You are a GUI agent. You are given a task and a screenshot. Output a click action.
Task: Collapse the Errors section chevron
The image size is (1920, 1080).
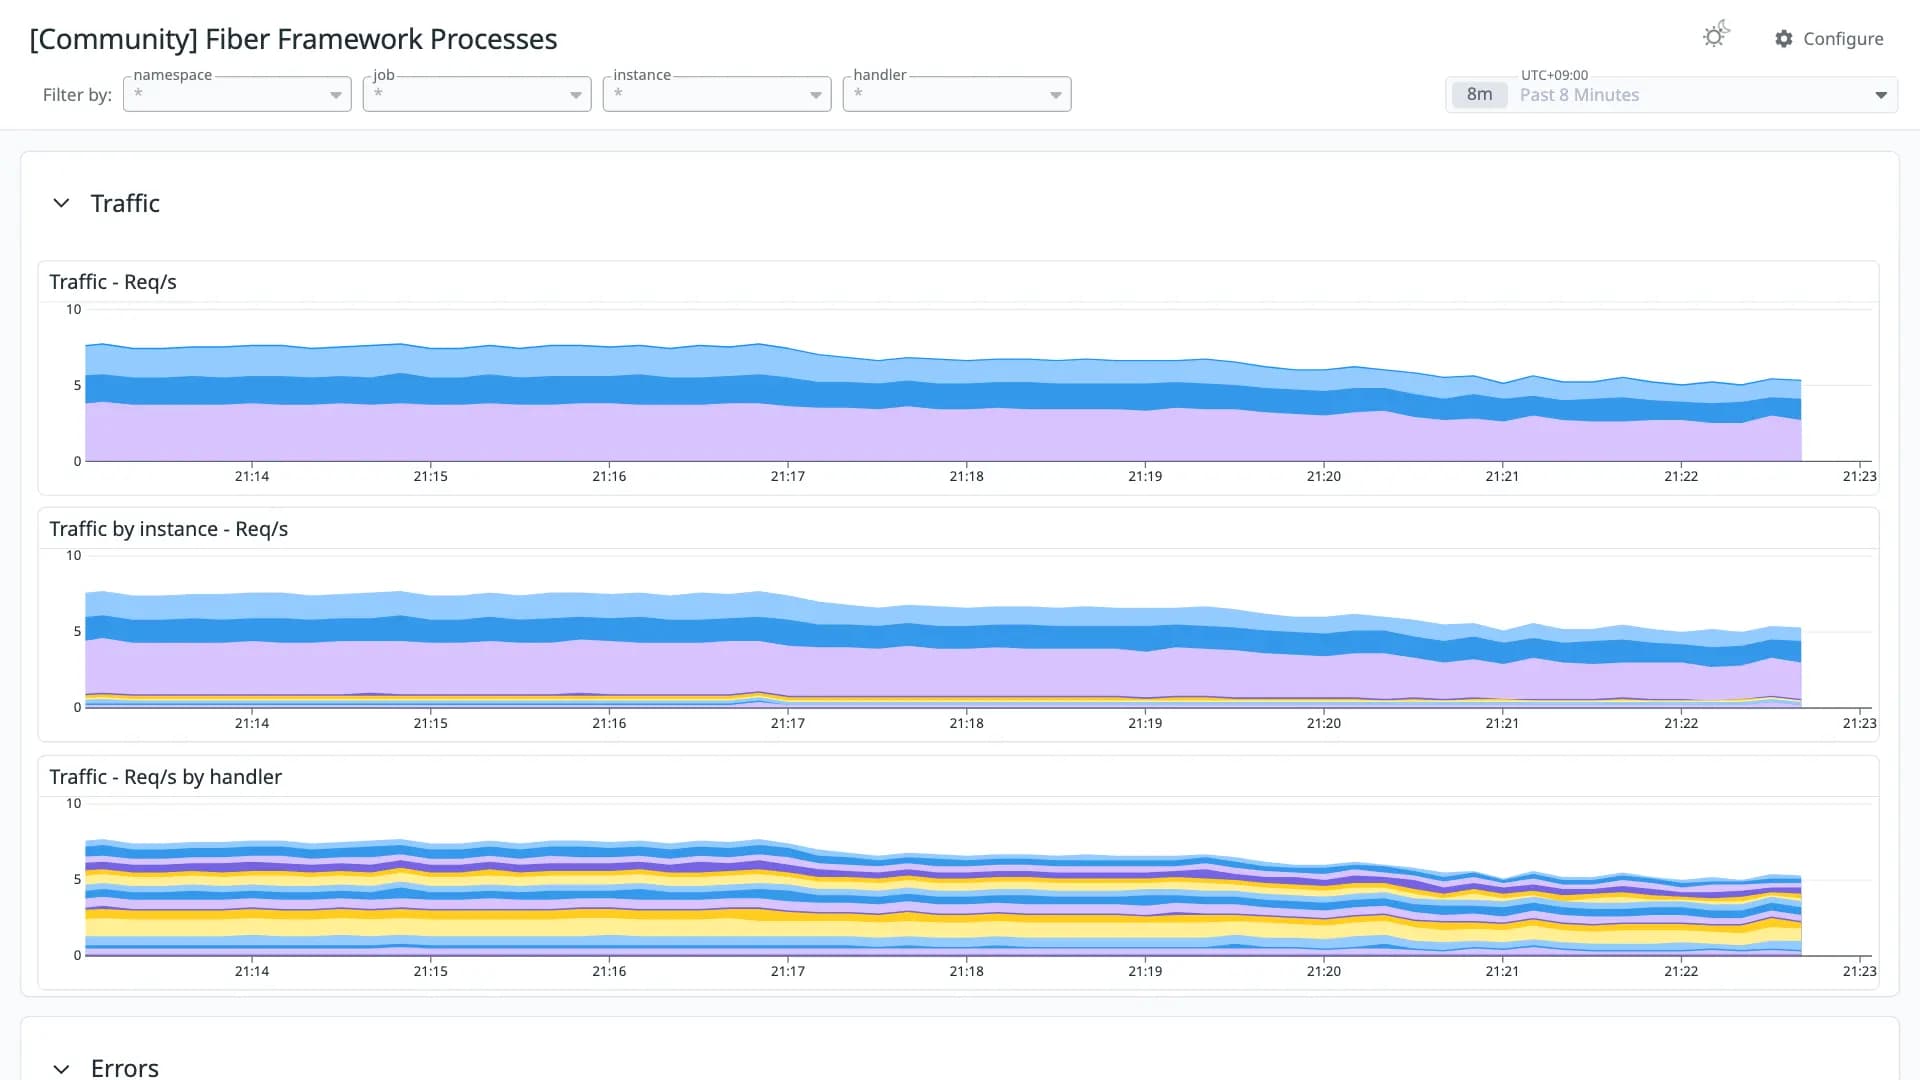[x=61, y=1068]
